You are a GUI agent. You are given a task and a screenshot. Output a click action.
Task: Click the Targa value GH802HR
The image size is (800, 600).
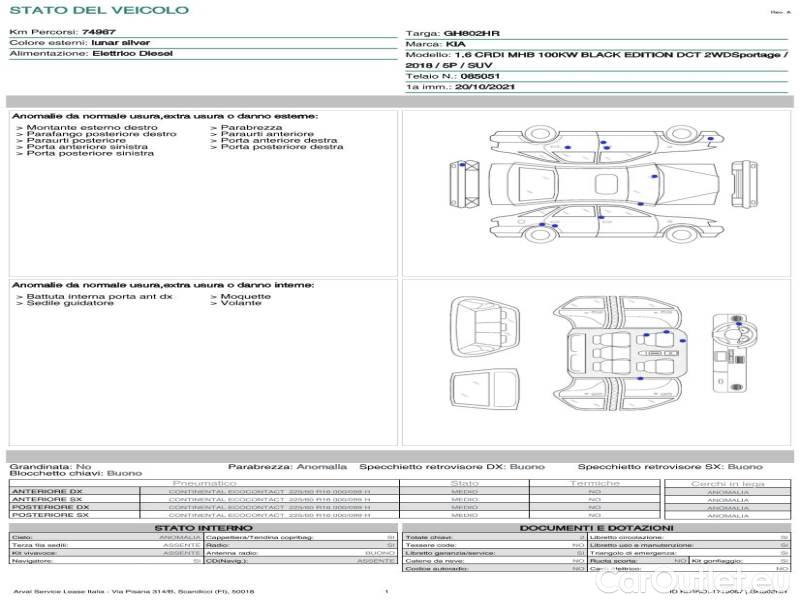tap(472, 33)
